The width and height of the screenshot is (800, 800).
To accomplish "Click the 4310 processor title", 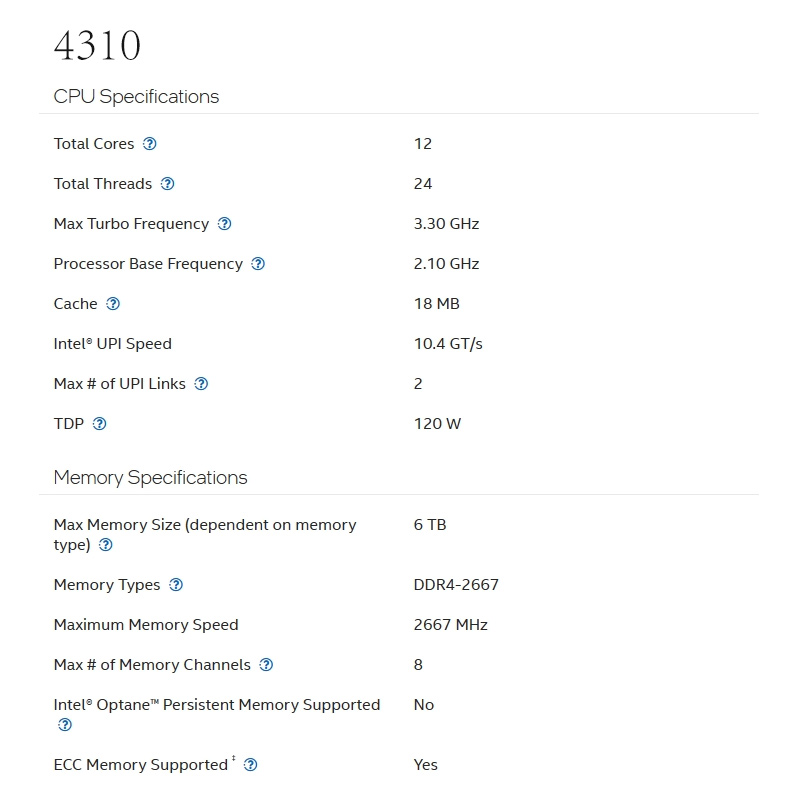I will pos(97,46).
